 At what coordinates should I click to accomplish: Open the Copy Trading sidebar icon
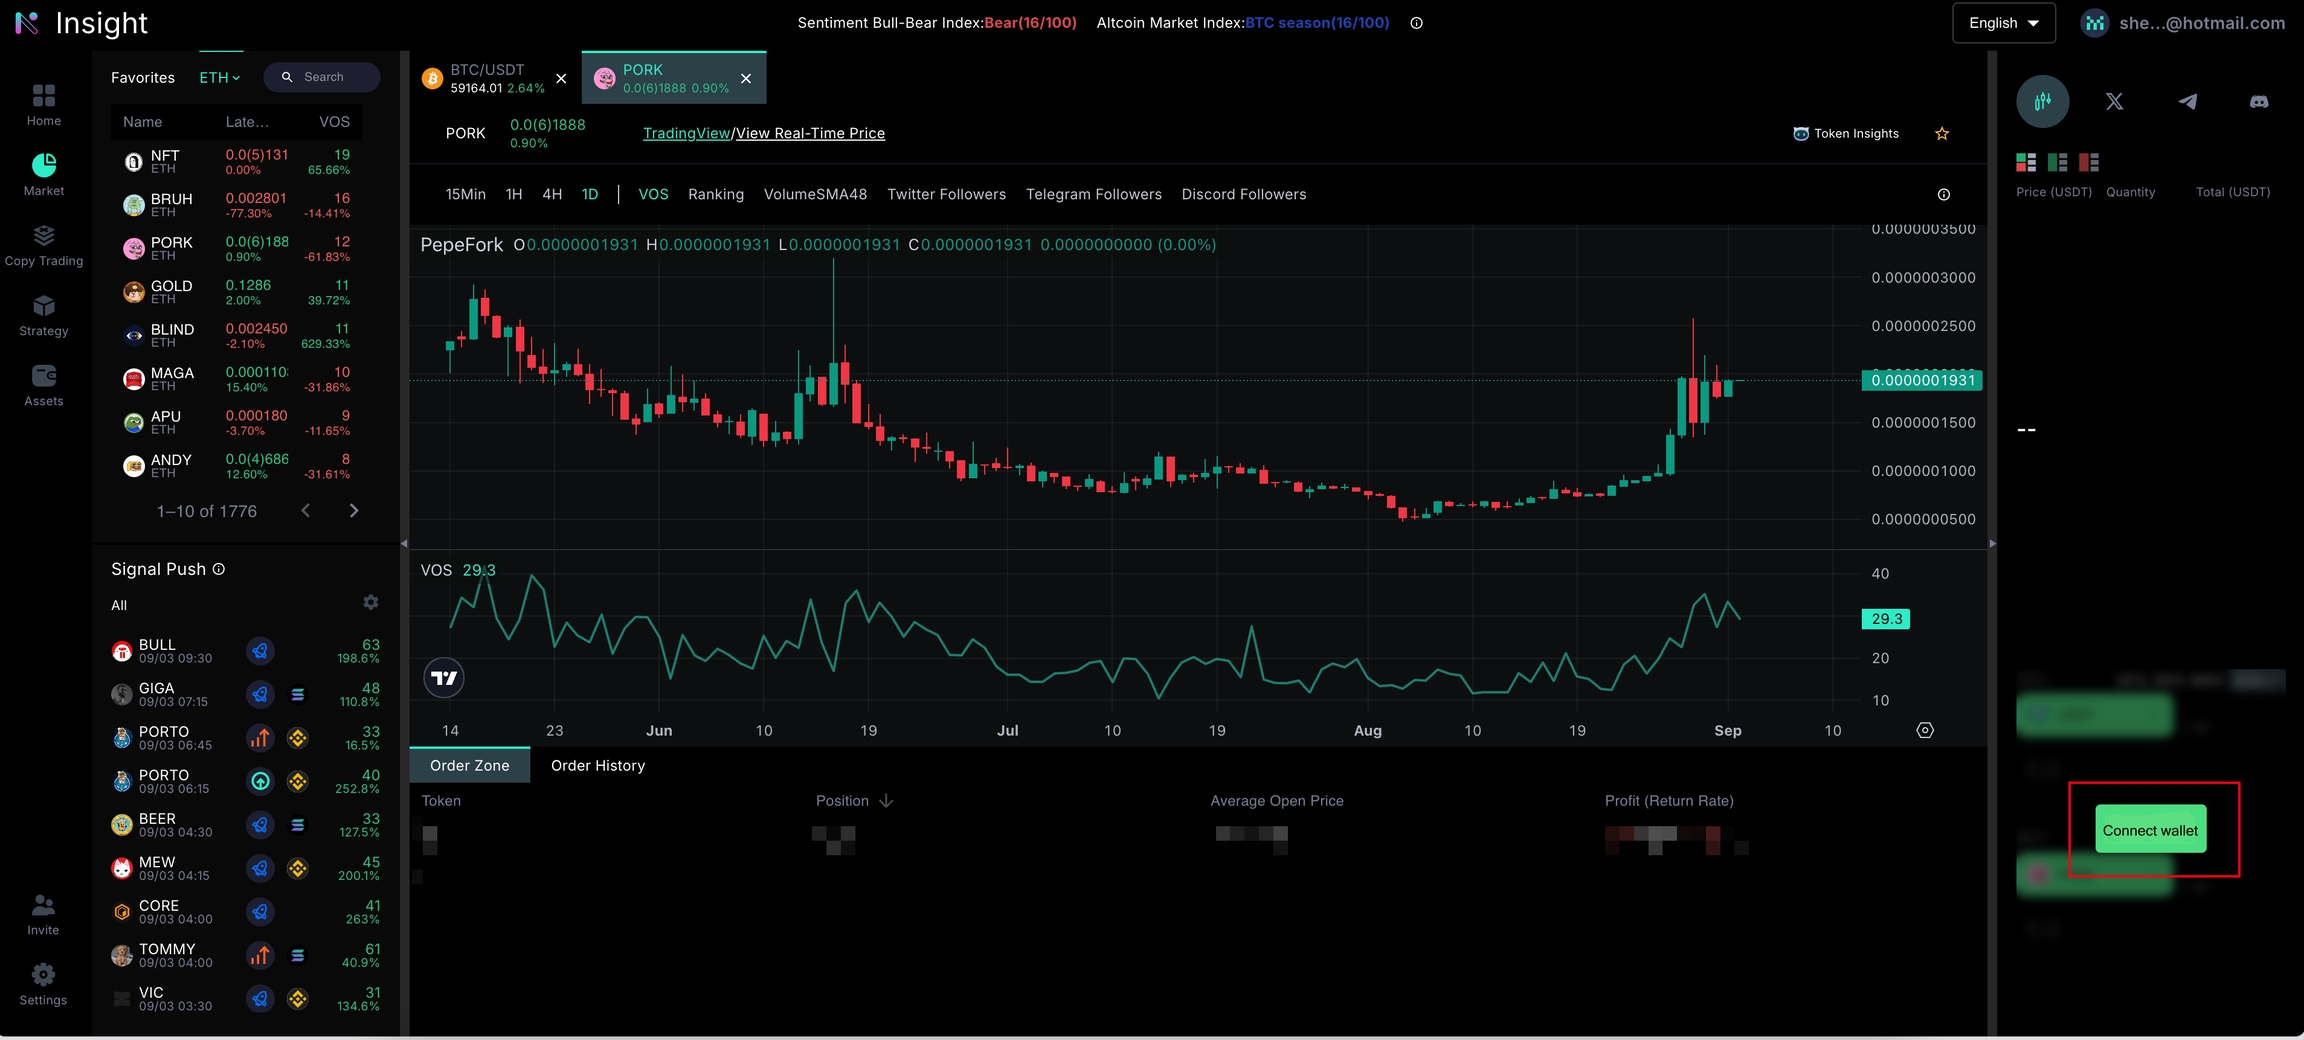[44, 246]
